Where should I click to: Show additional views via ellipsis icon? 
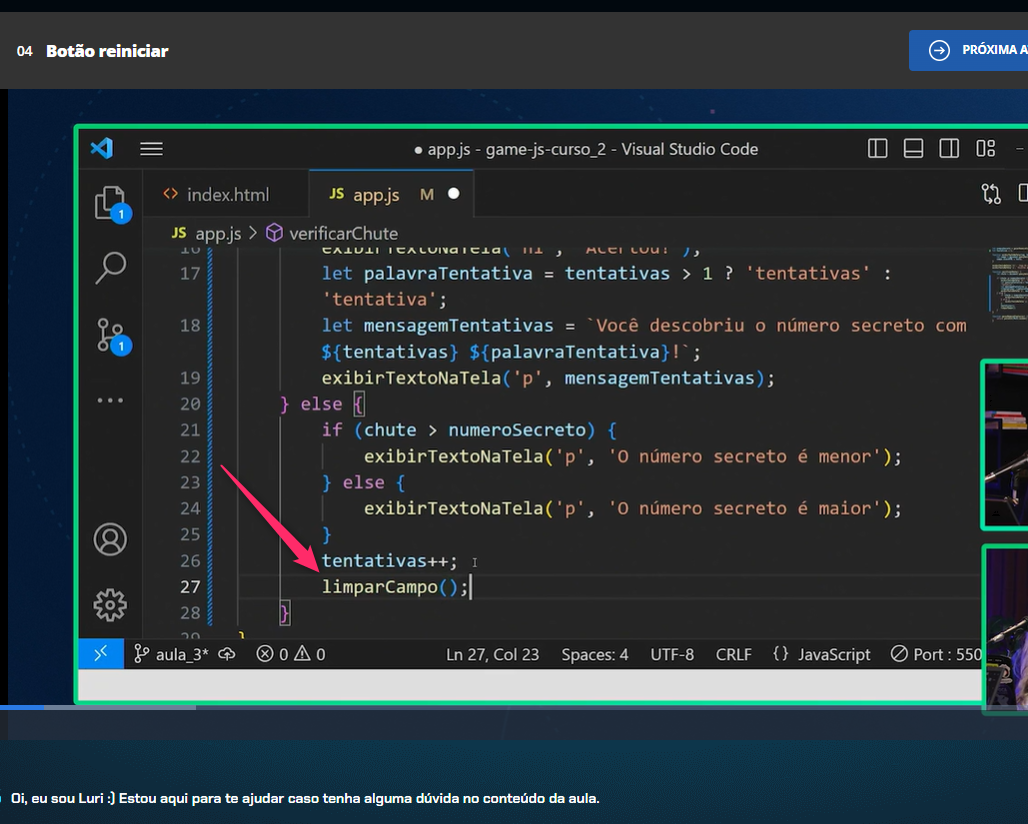[x=111, y=401]
